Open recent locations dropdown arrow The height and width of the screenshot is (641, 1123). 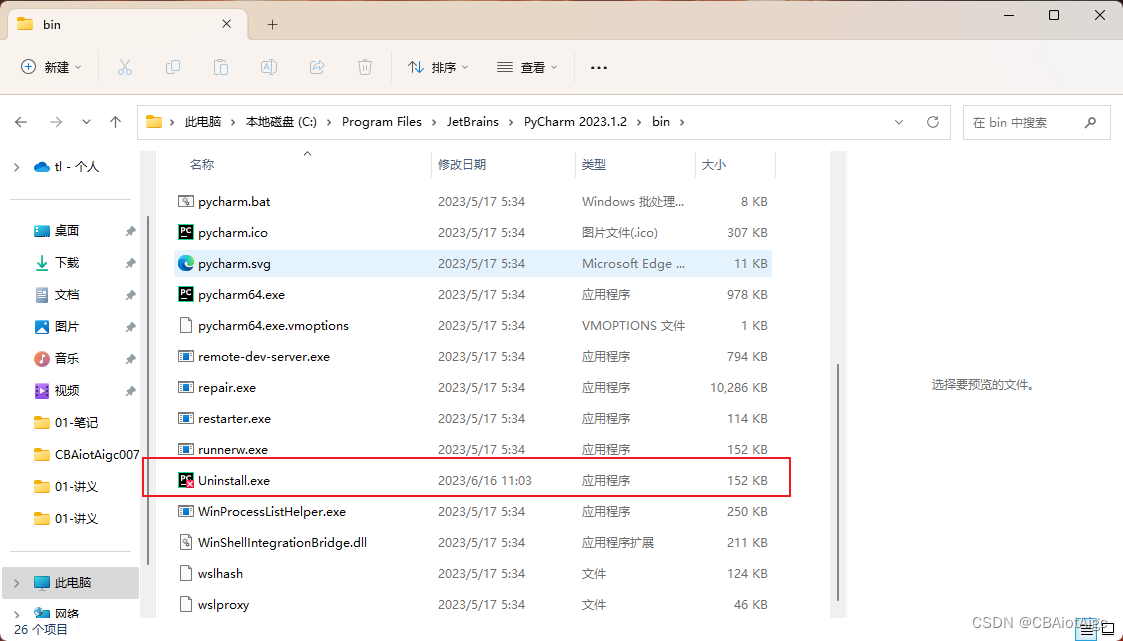pyautogui.click(x=86, y=122)
